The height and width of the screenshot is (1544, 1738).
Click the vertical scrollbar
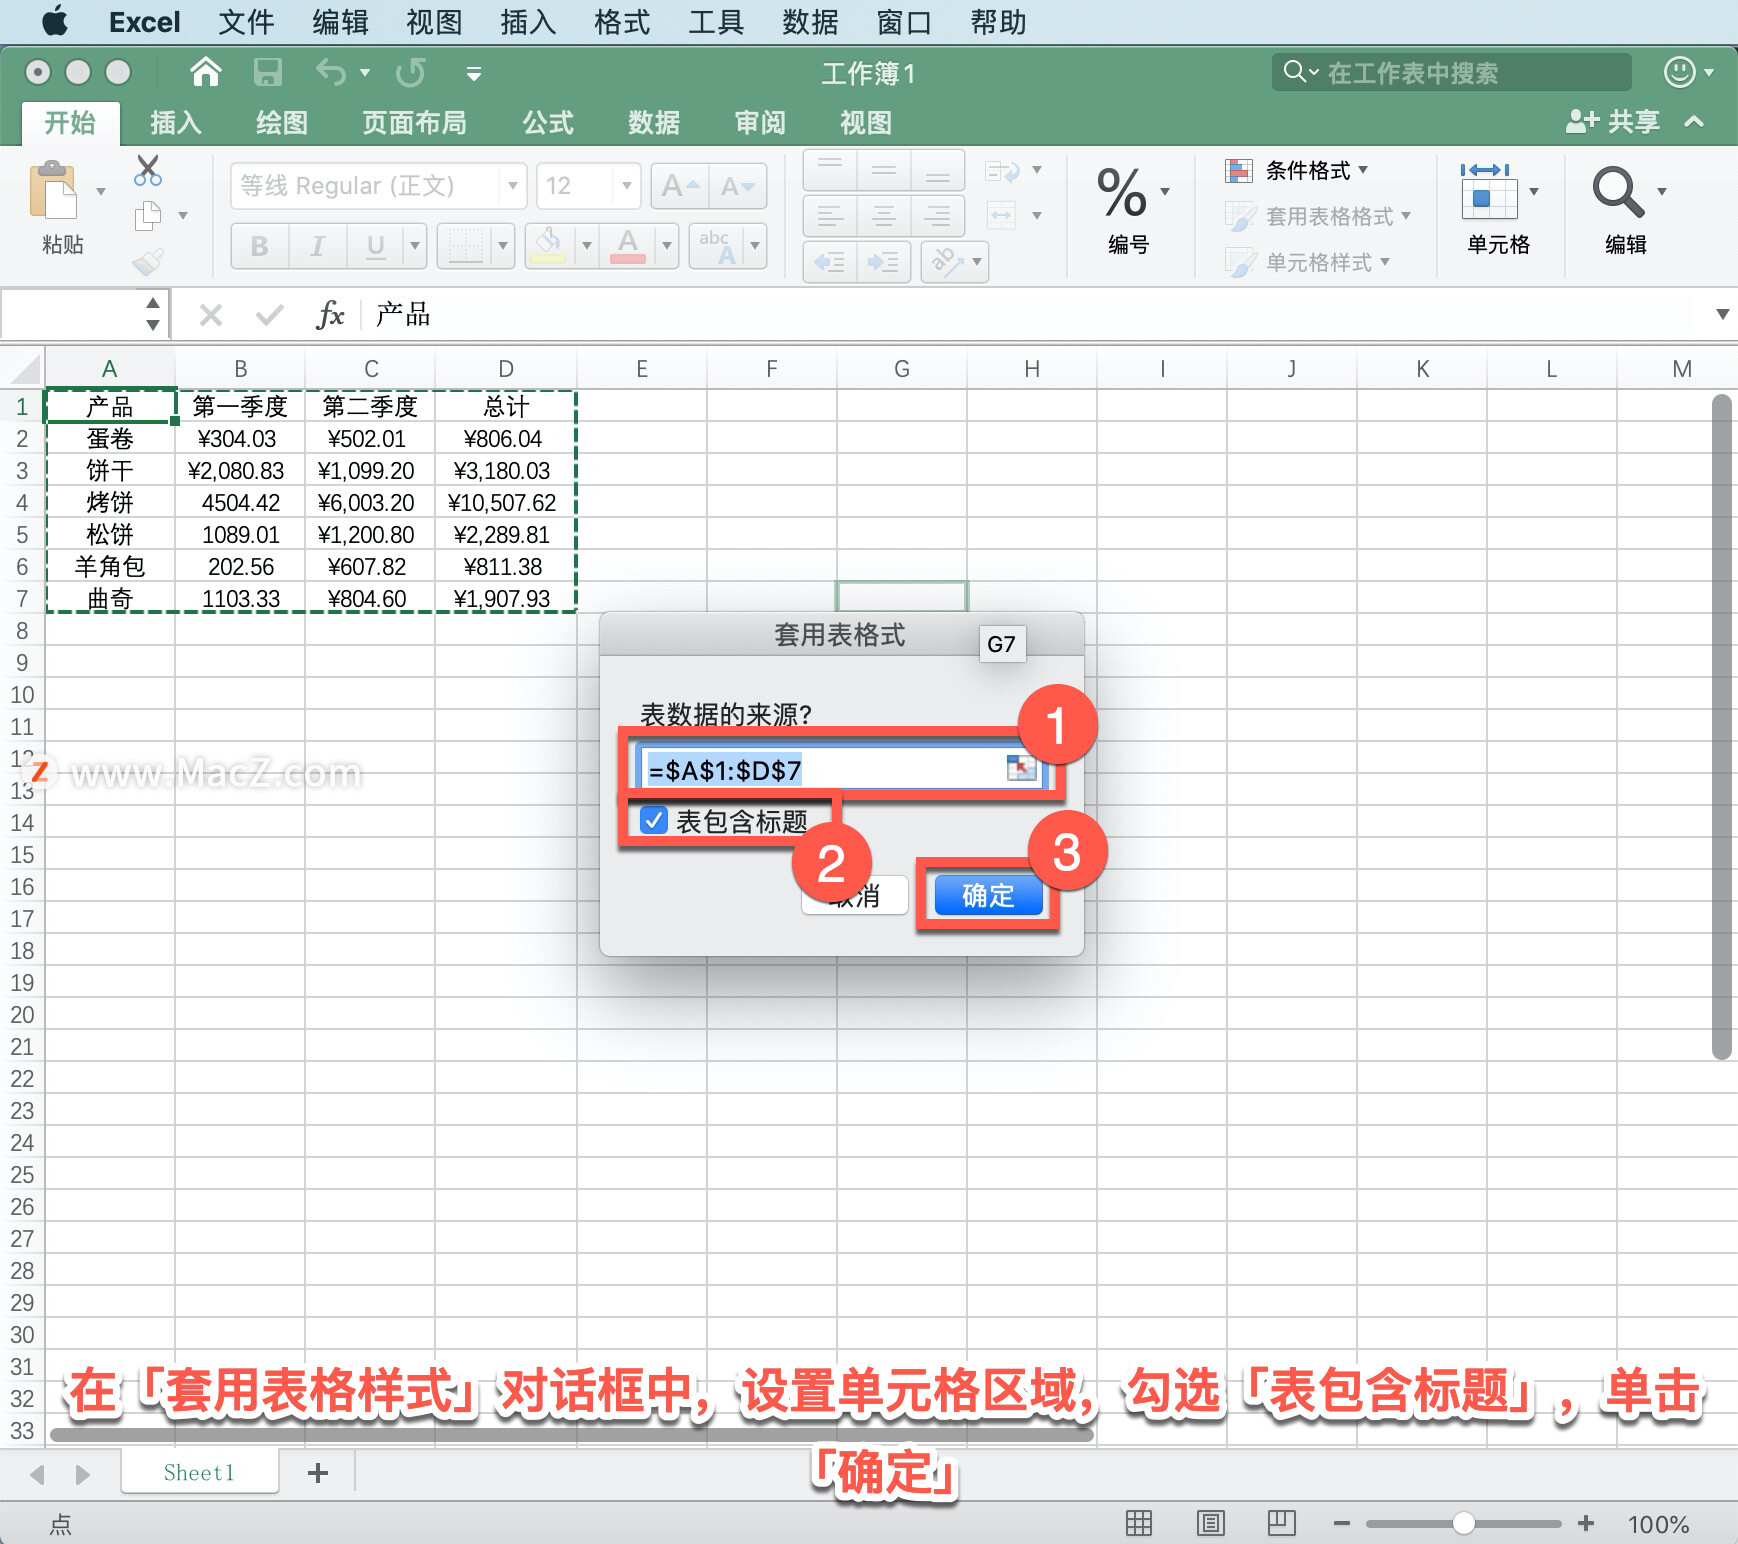point(1721,726)
